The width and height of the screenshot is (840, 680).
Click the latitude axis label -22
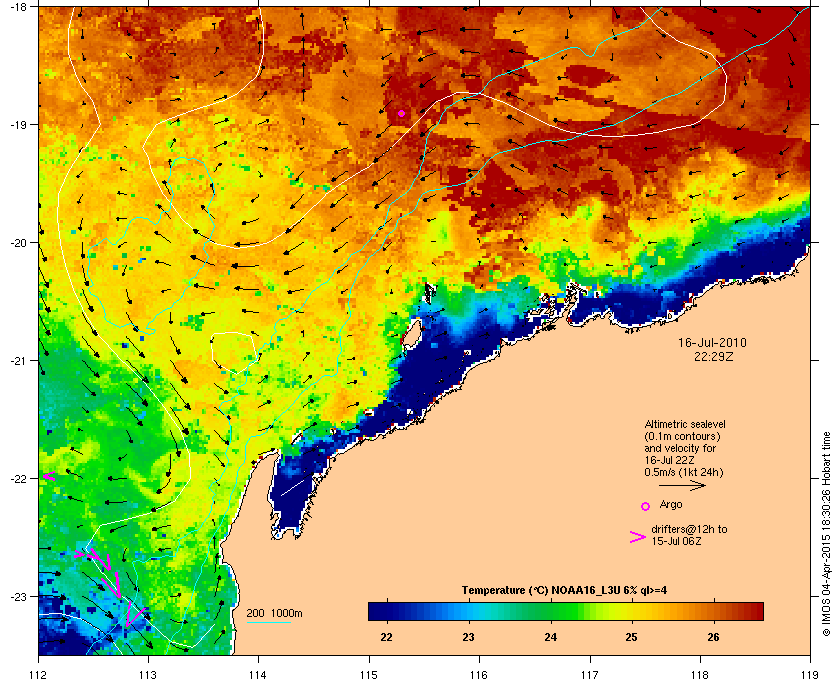[x=19, y=478]
